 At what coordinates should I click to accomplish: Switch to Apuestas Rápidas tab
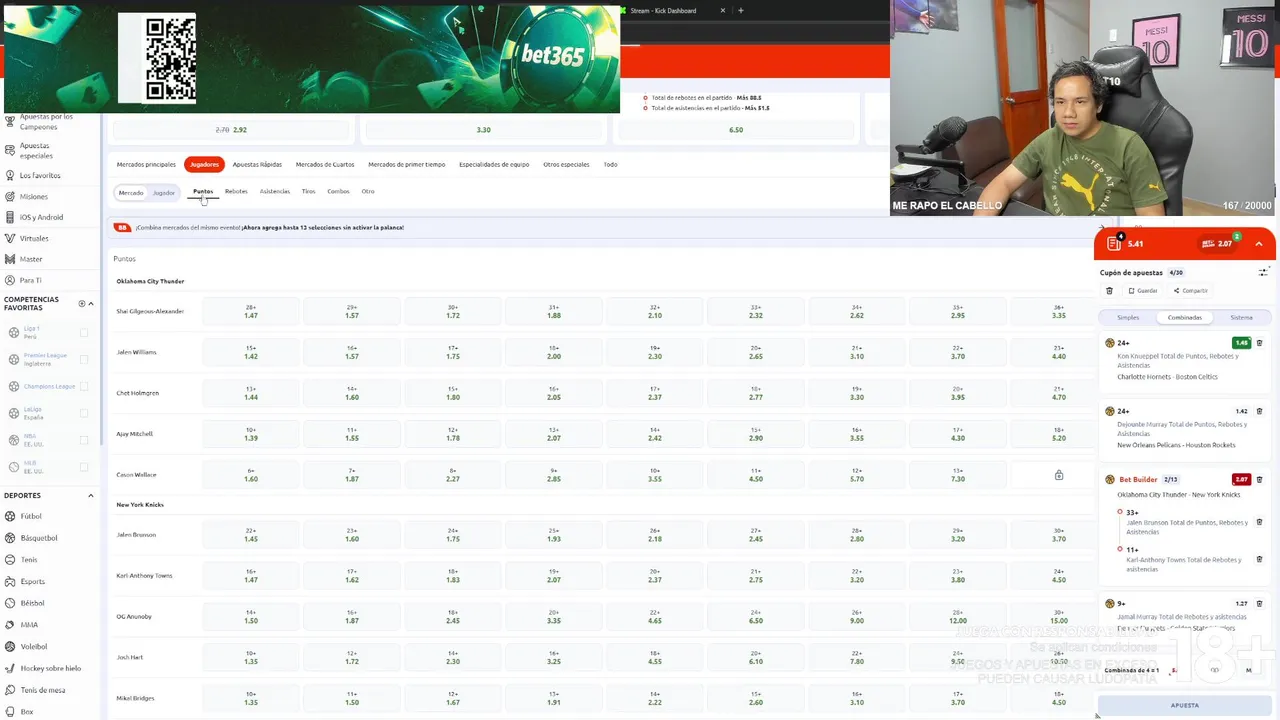click(x=257, y=164)
